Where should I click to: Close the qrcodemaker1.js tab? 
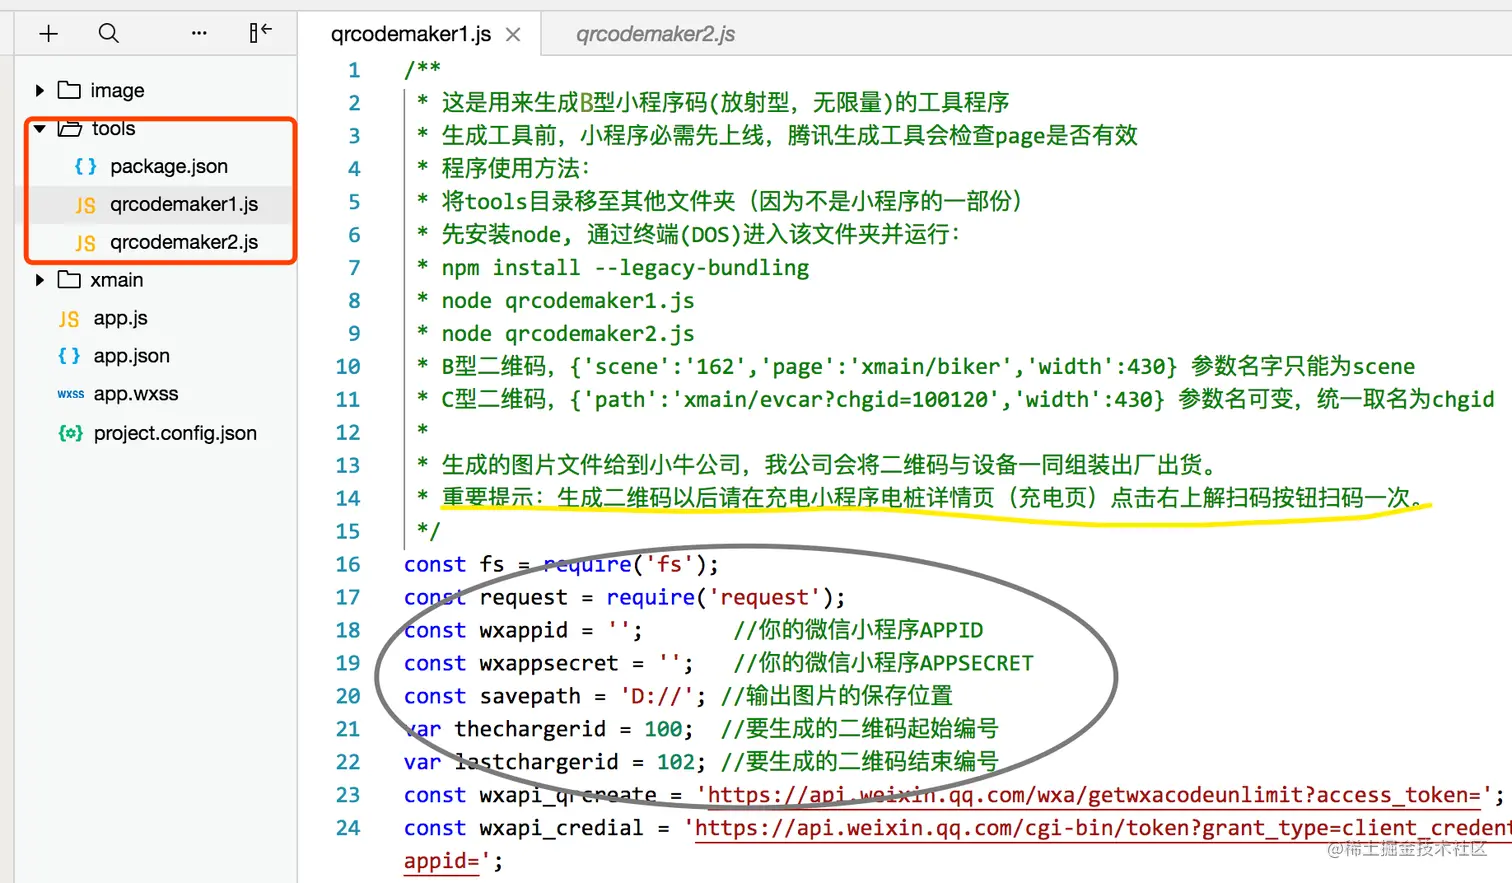(x=513, y=35)
